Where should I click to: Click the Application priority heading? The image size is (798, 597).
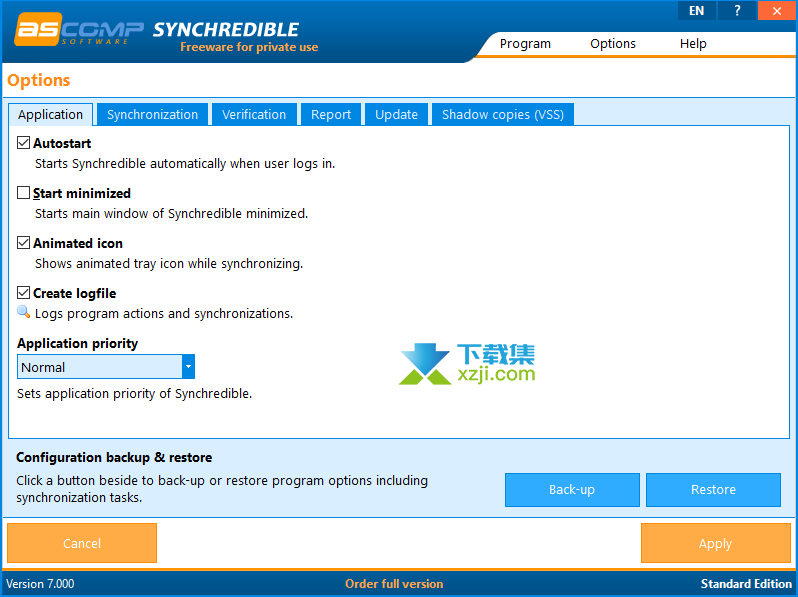pos(77,344)
